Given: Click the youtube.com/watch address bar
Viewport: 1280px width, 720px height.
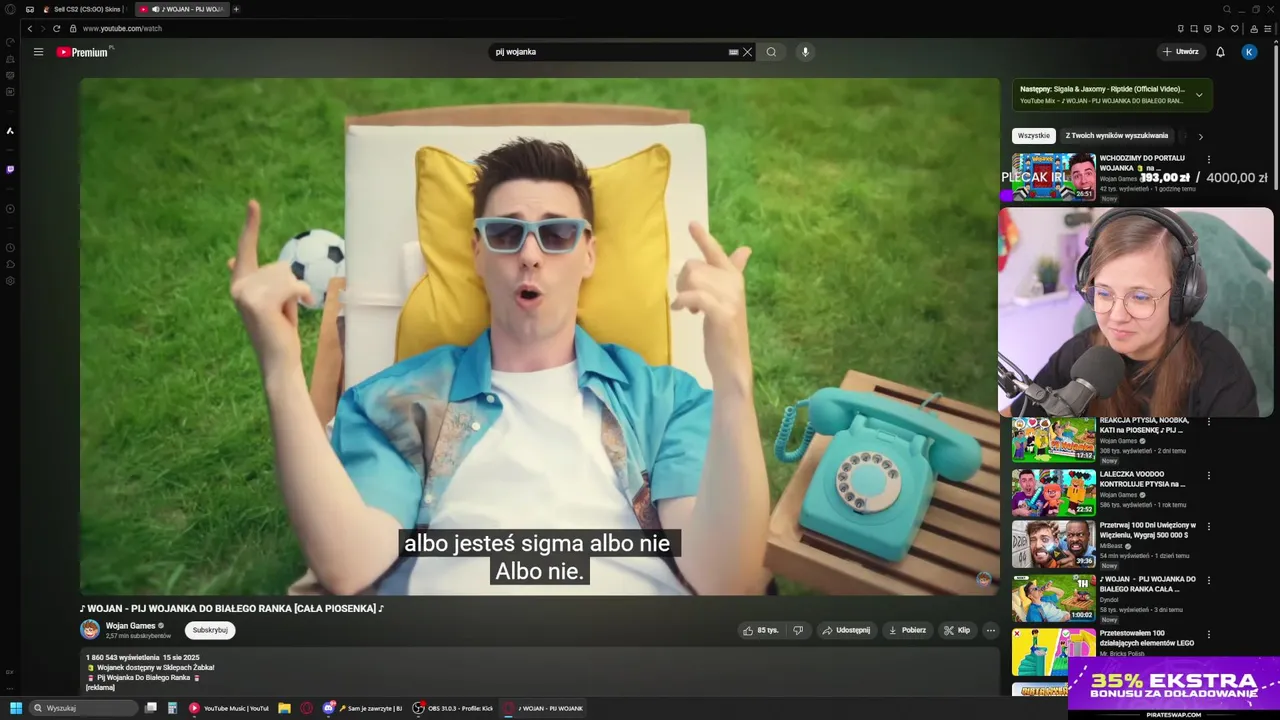Looking at the screenshot, I should [122, 28].
